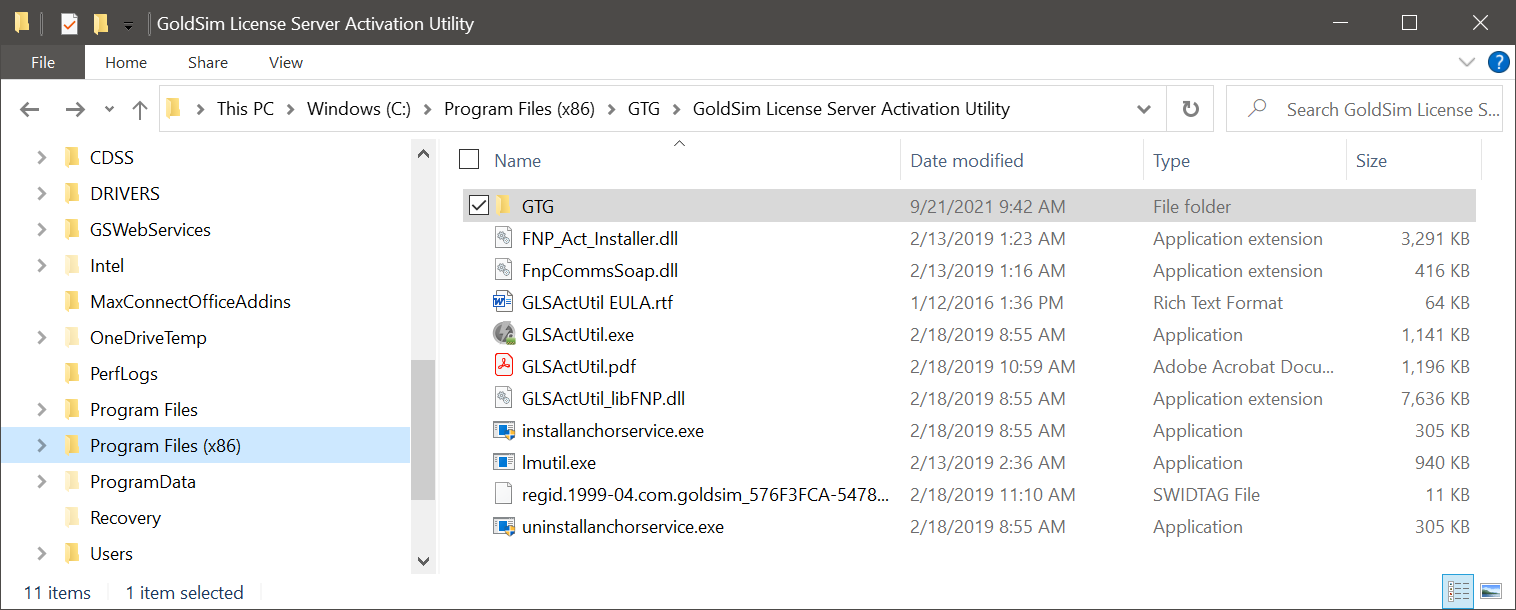Screen dimensions: 1516x610
Task: Switch to large icons view
Action: [1490, 591]
